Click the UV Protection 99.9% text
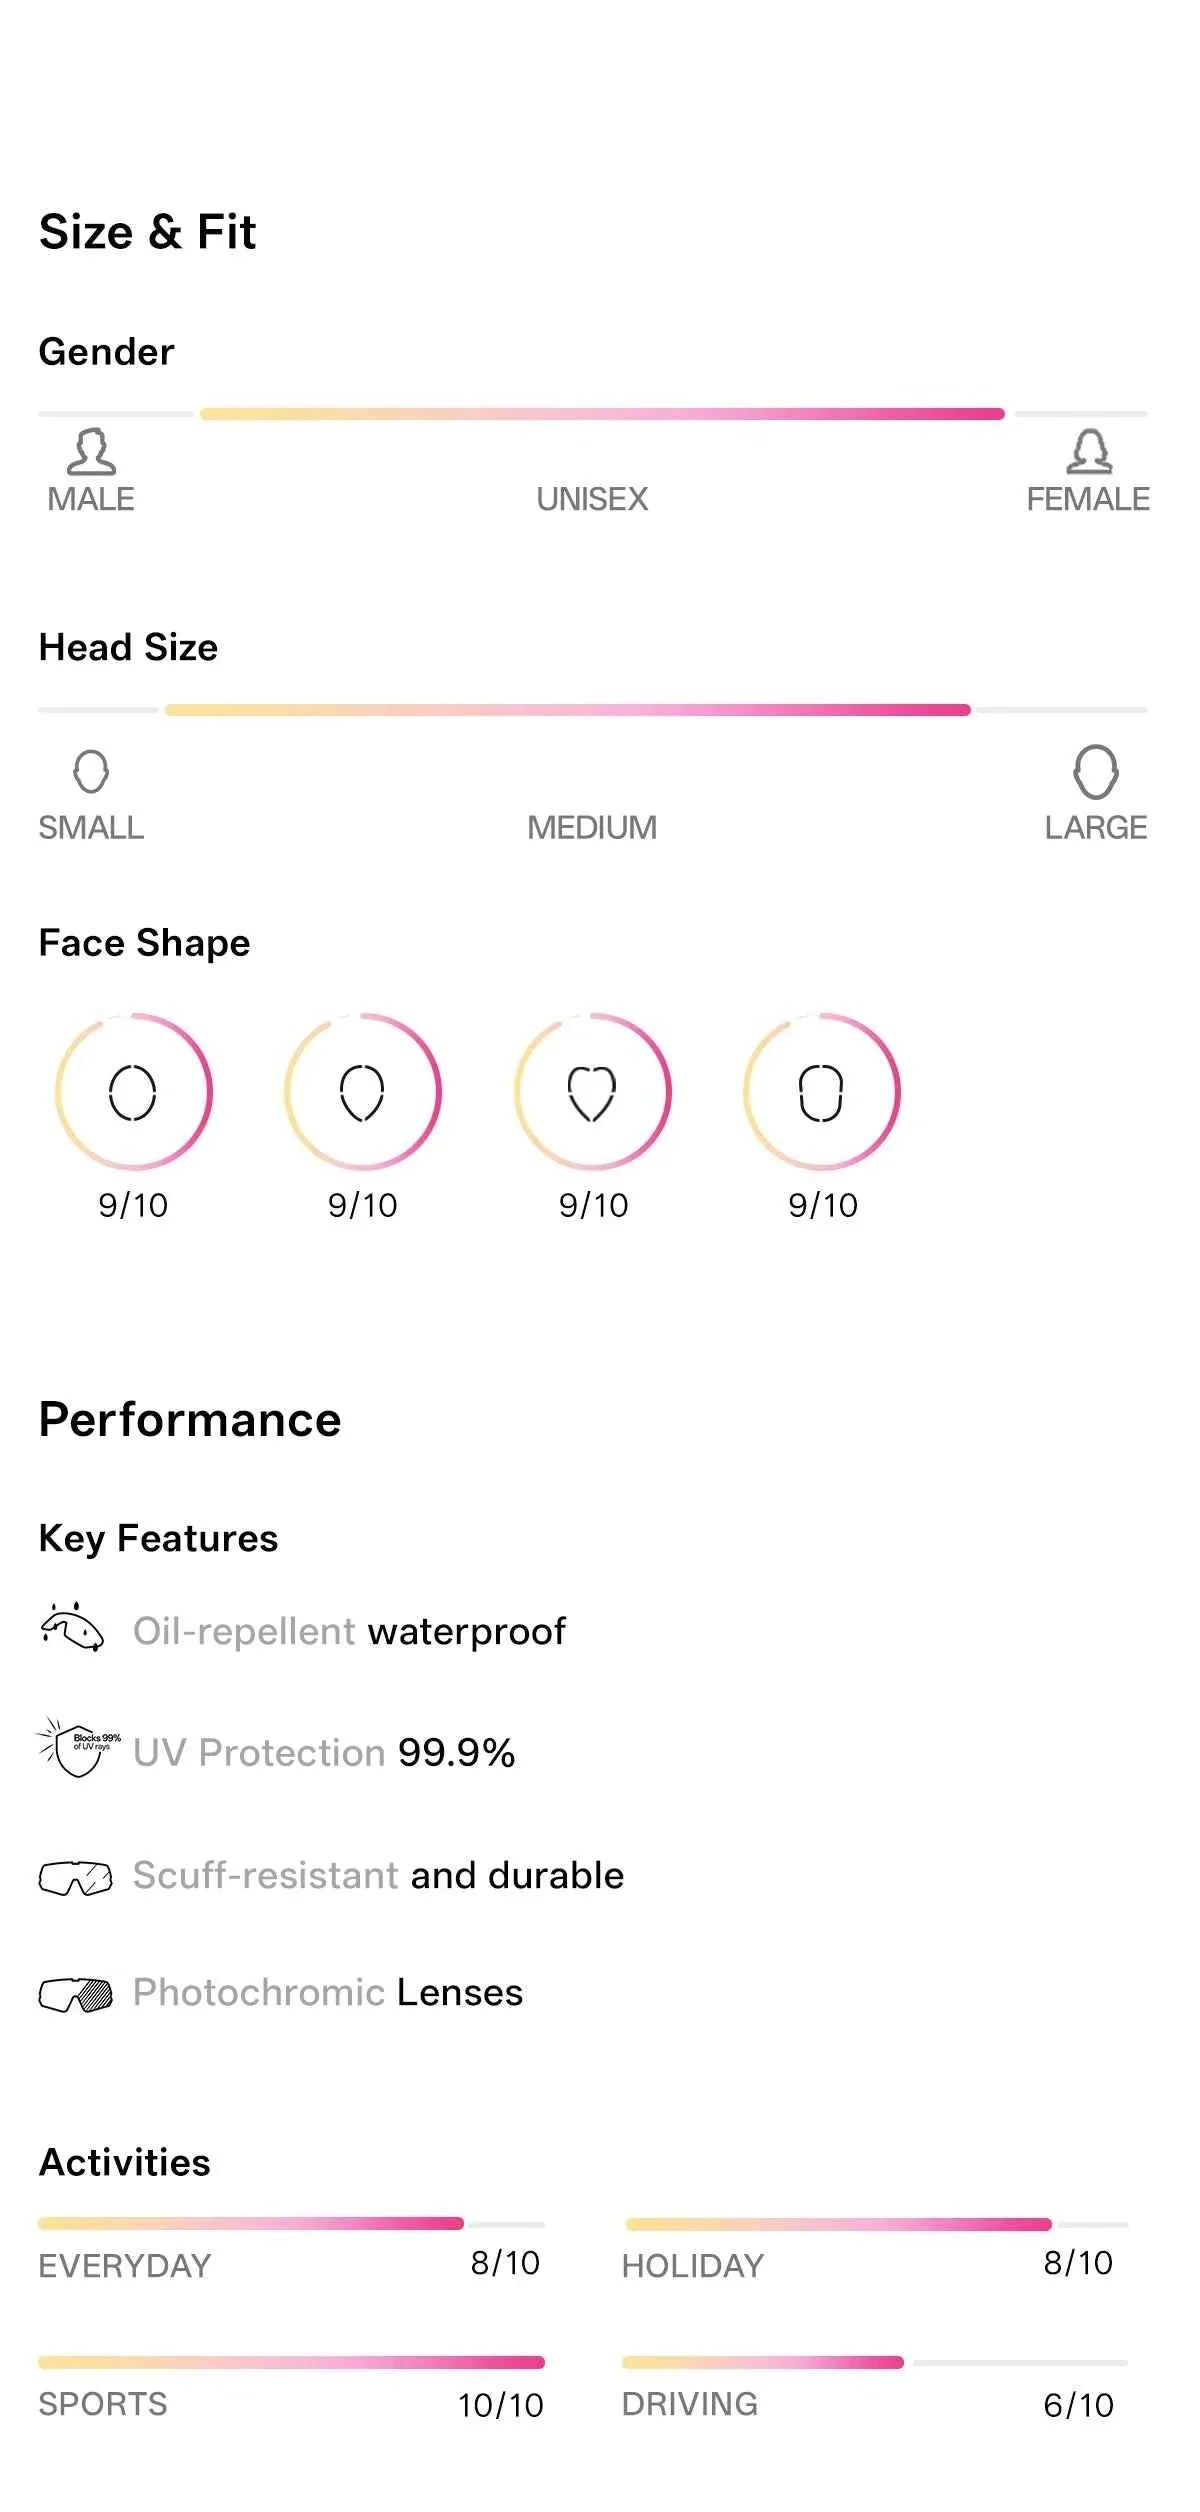The width and height of the screenshot is (1200, 2512). 324,1752
